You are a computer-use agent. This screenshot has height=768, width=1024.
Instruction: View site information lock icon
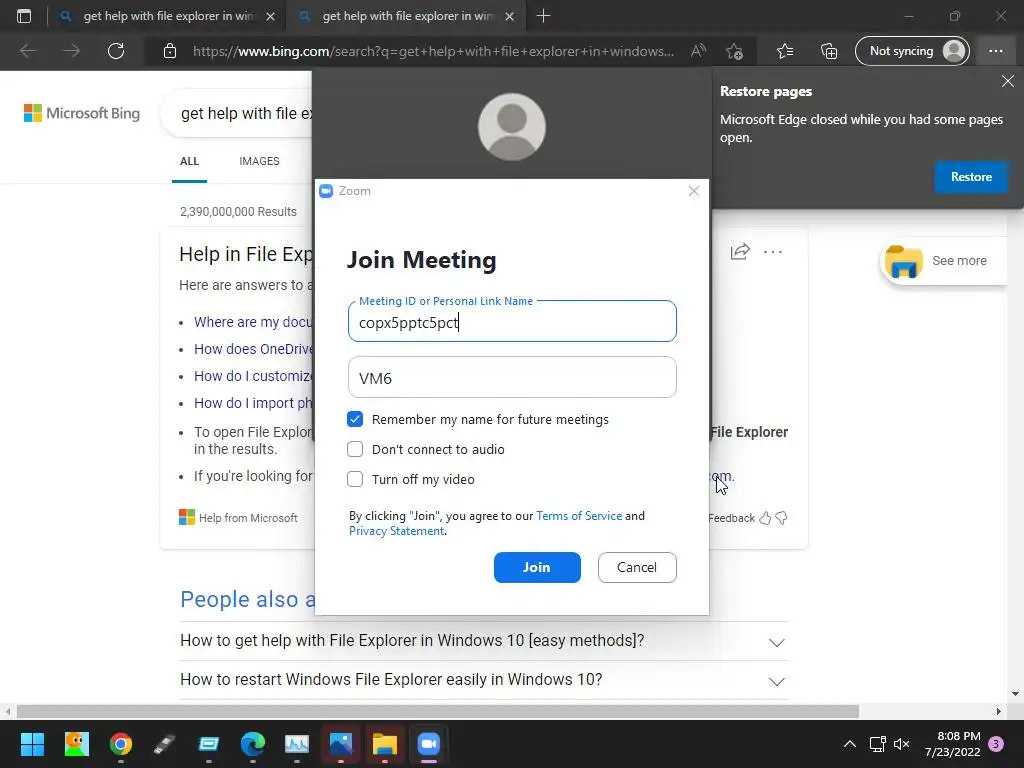click(x=170, y=51)
